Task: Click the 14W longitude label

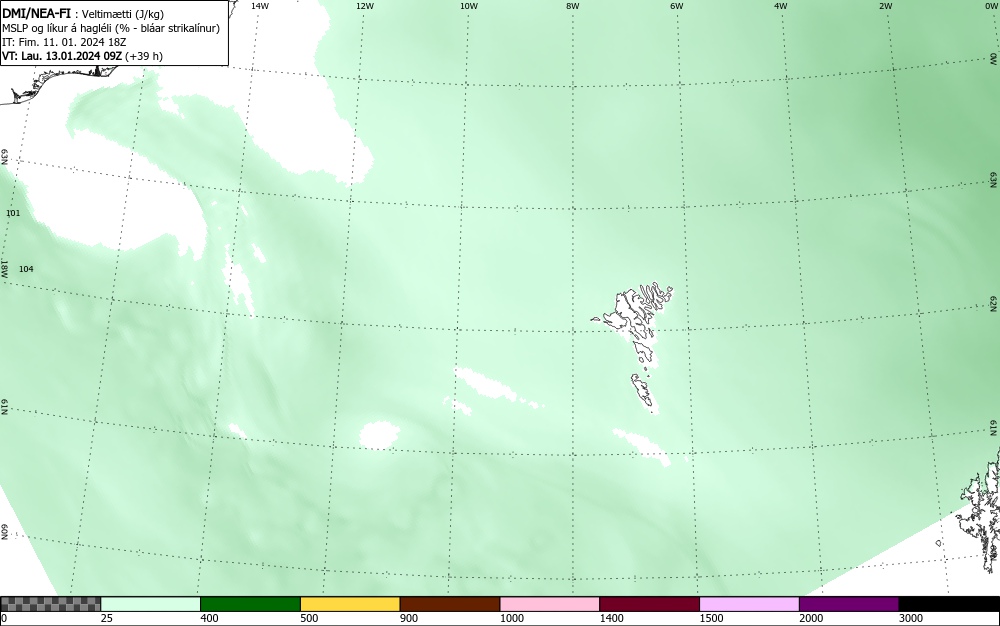Action: (260, 6)
